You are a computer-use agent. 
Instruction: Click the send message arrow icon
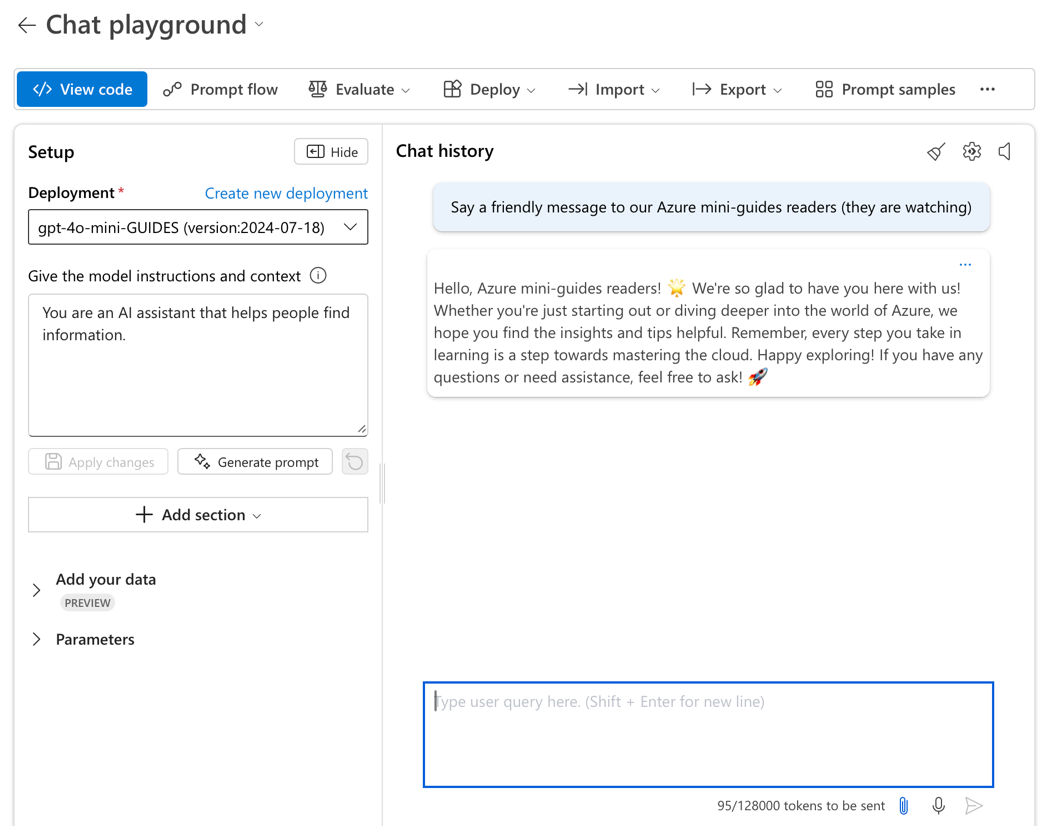coord(973,806)
